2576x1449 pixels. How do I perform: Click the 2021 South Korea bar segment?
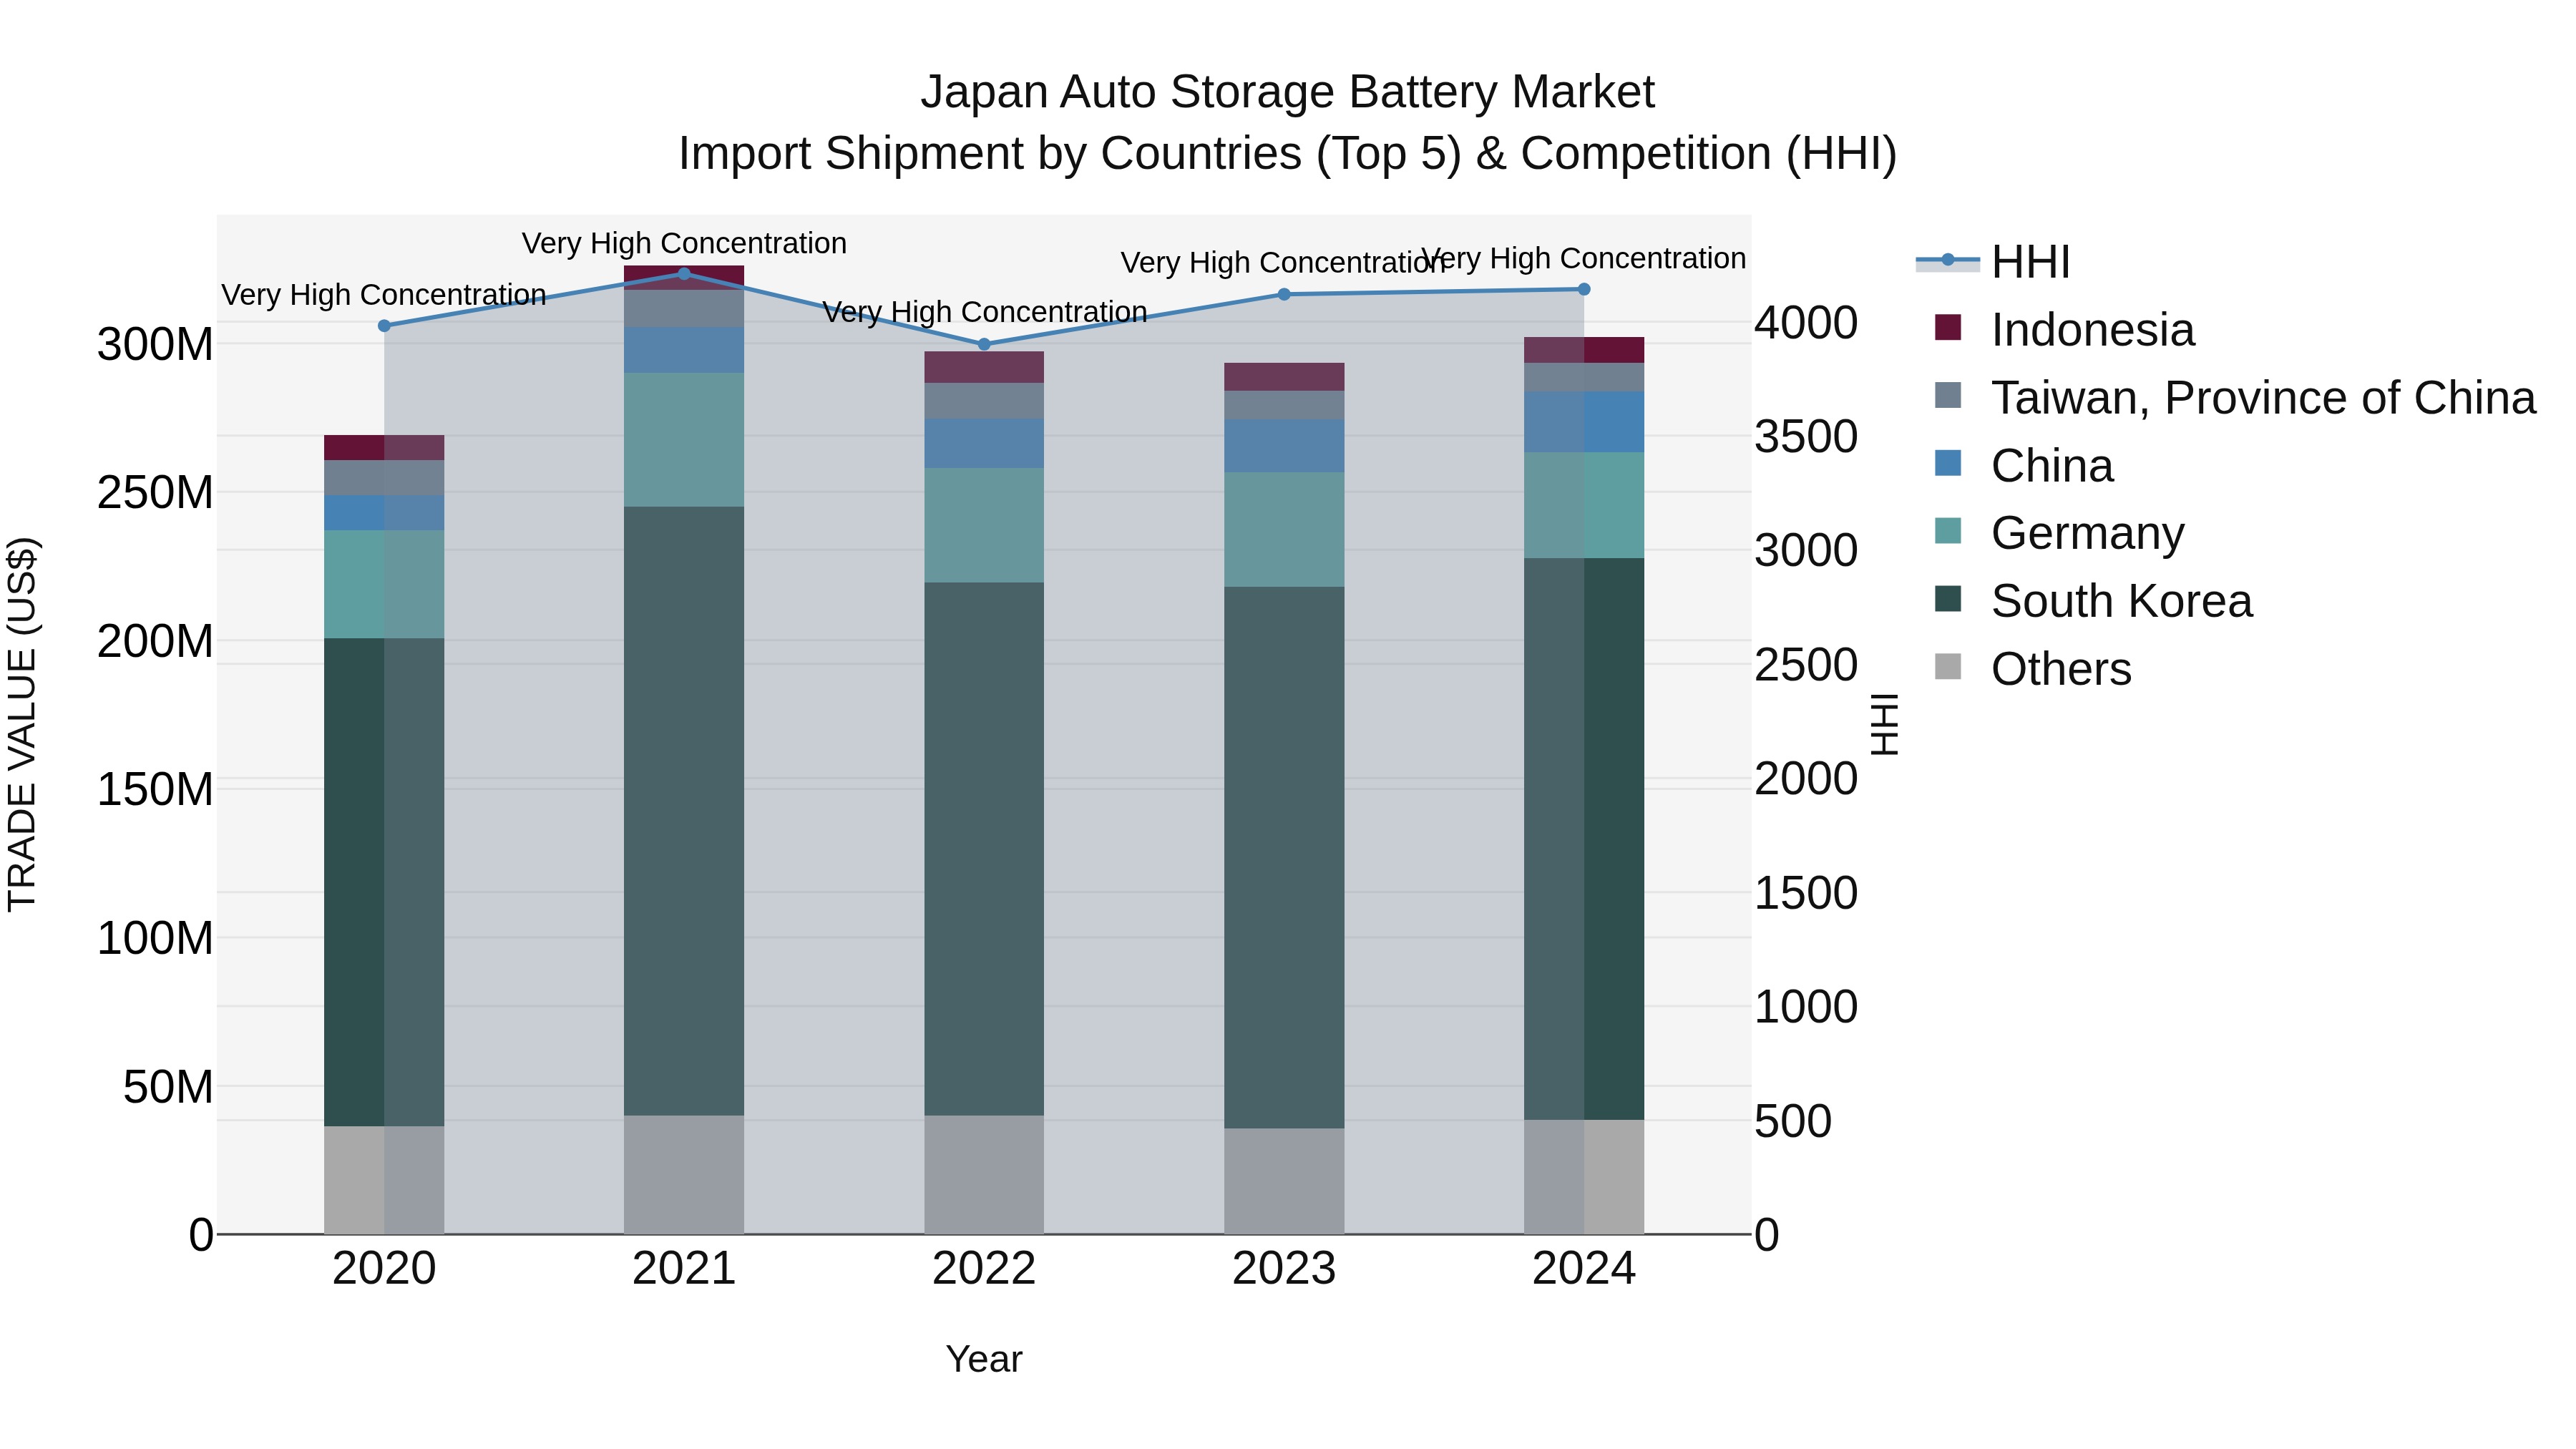click(x=684, y=811)
